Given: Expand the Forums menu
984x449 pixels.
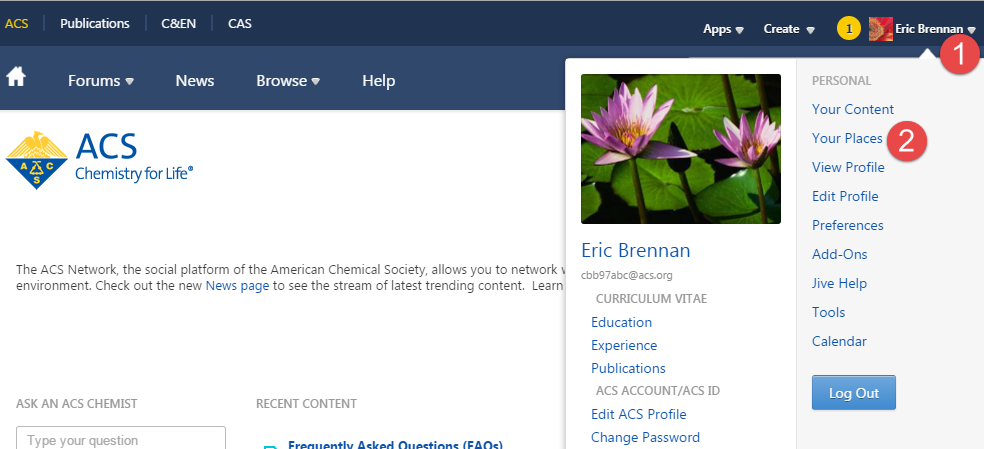Looking at the screenshot, I should pyautogui.click(x=100, y=81).
